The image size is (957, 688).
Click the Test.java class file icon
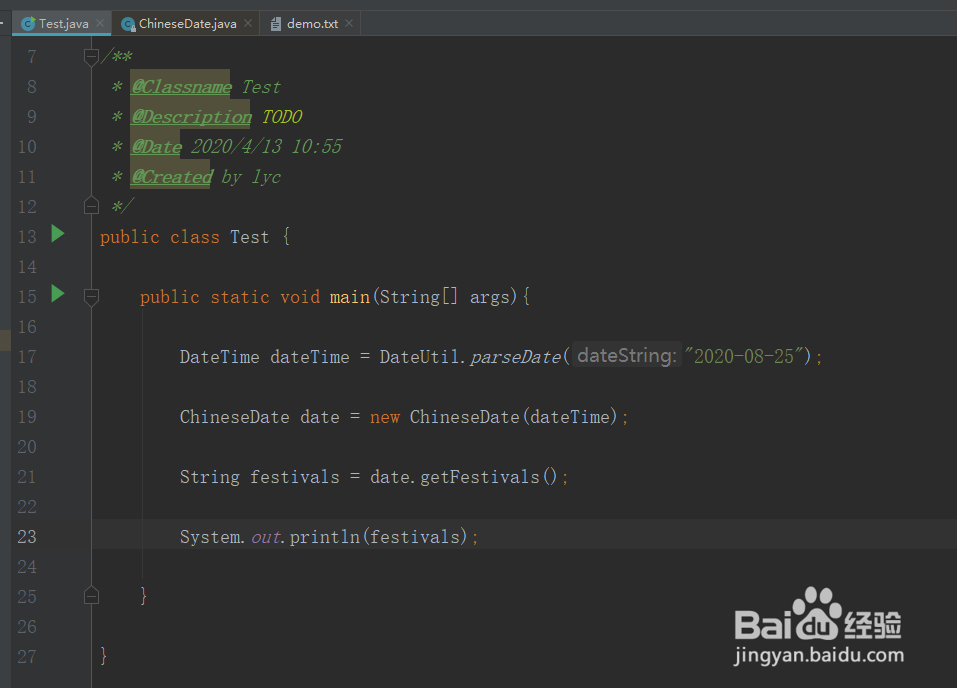point(28,24)
